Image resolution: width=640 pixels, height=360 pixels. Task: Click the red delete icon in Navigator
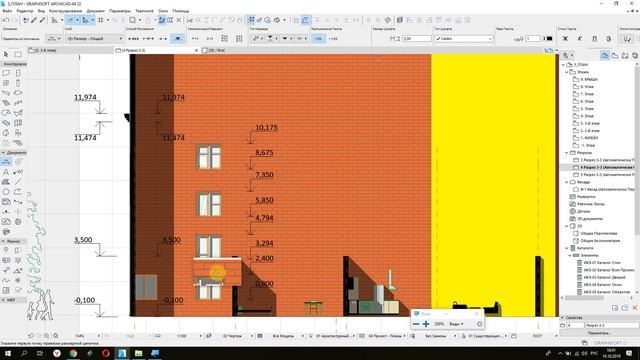click(x=635, y=307)
